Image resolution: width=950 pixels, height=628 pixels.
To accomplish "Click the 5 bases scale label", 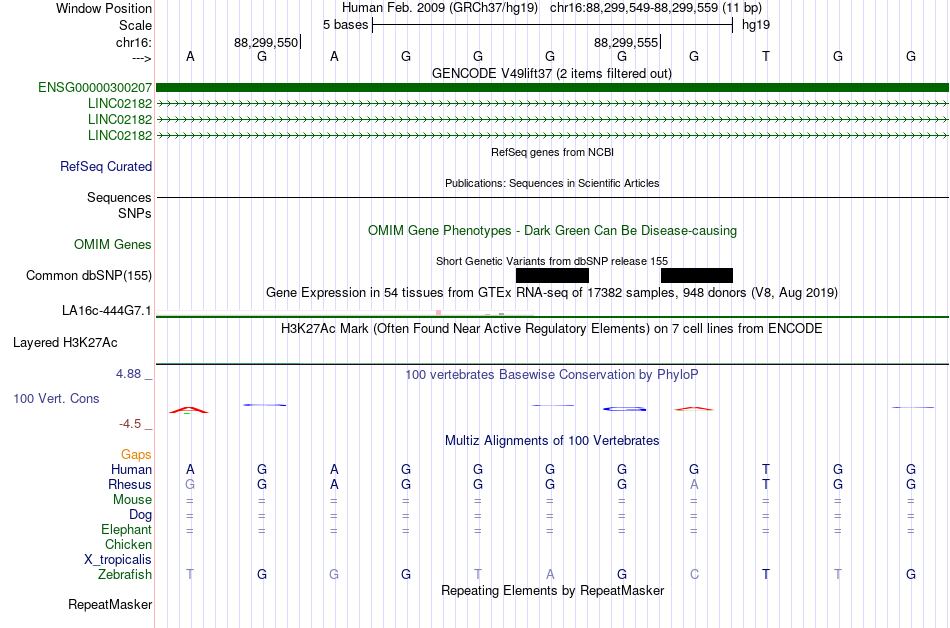I will 345,25.
